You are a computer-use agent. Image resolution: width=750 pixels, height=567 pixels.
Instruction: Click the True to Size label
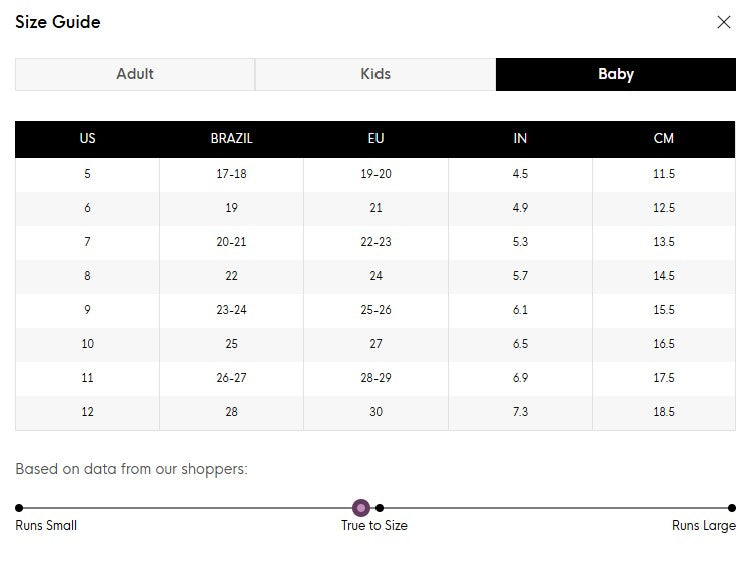[x=374, y=526]
